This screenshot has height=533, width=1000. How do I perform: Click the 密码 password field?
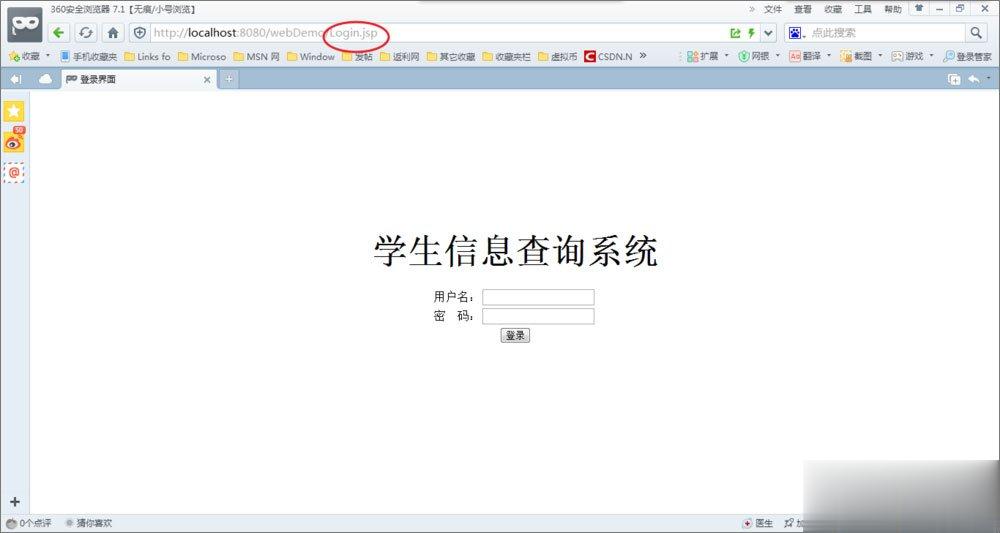538,316
